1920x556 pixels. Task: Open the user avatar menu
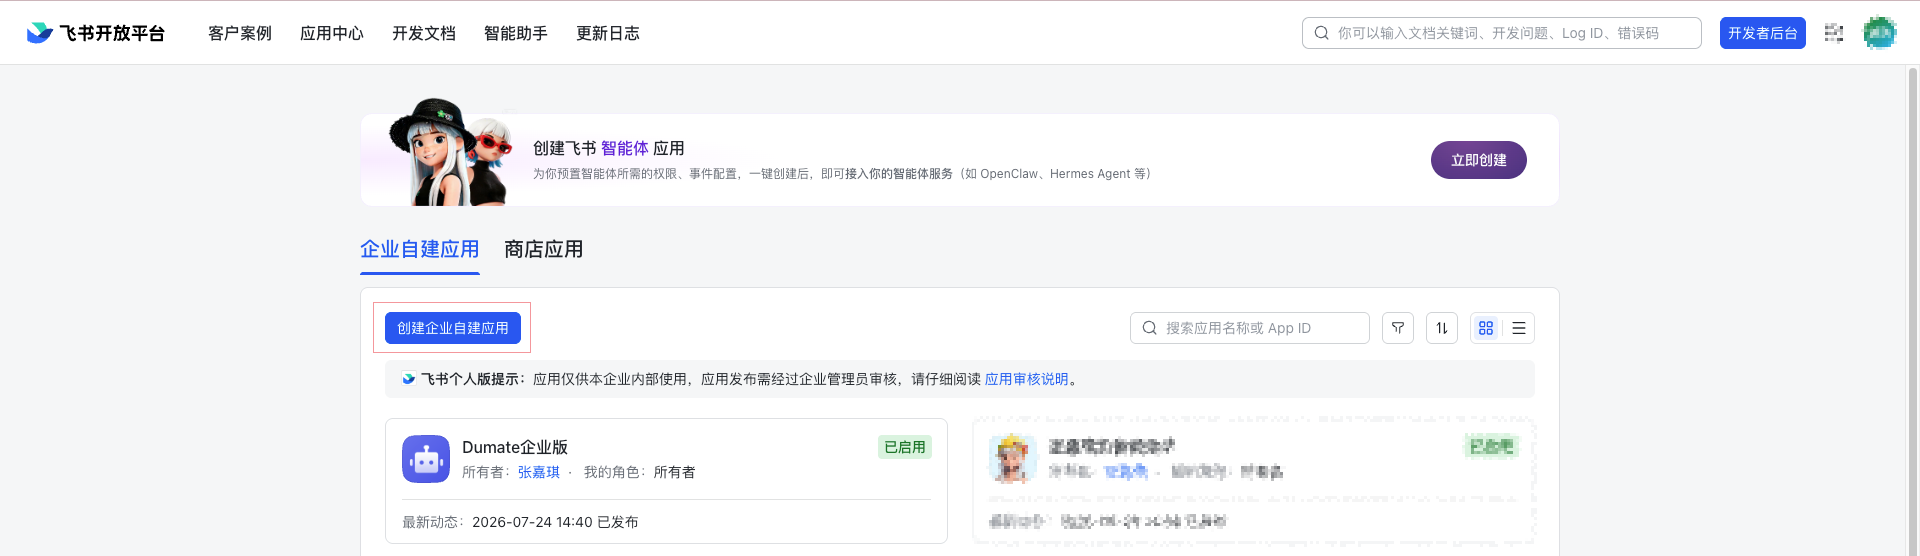[1879, 33]
